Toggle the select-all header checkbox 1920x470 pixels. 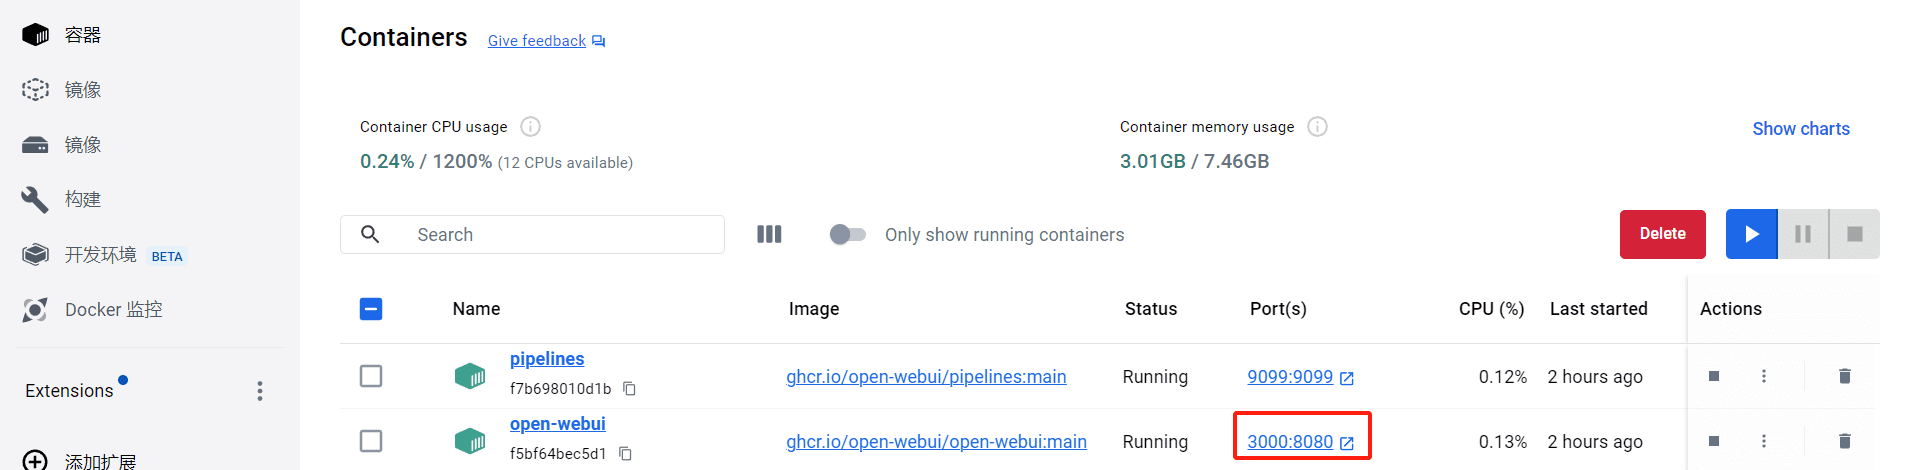[371, 309]
